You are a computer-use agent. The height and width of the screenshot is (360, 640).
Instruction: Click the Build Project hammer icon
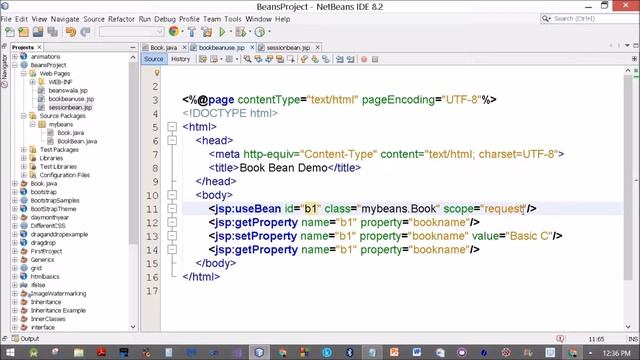coord(192,32)
